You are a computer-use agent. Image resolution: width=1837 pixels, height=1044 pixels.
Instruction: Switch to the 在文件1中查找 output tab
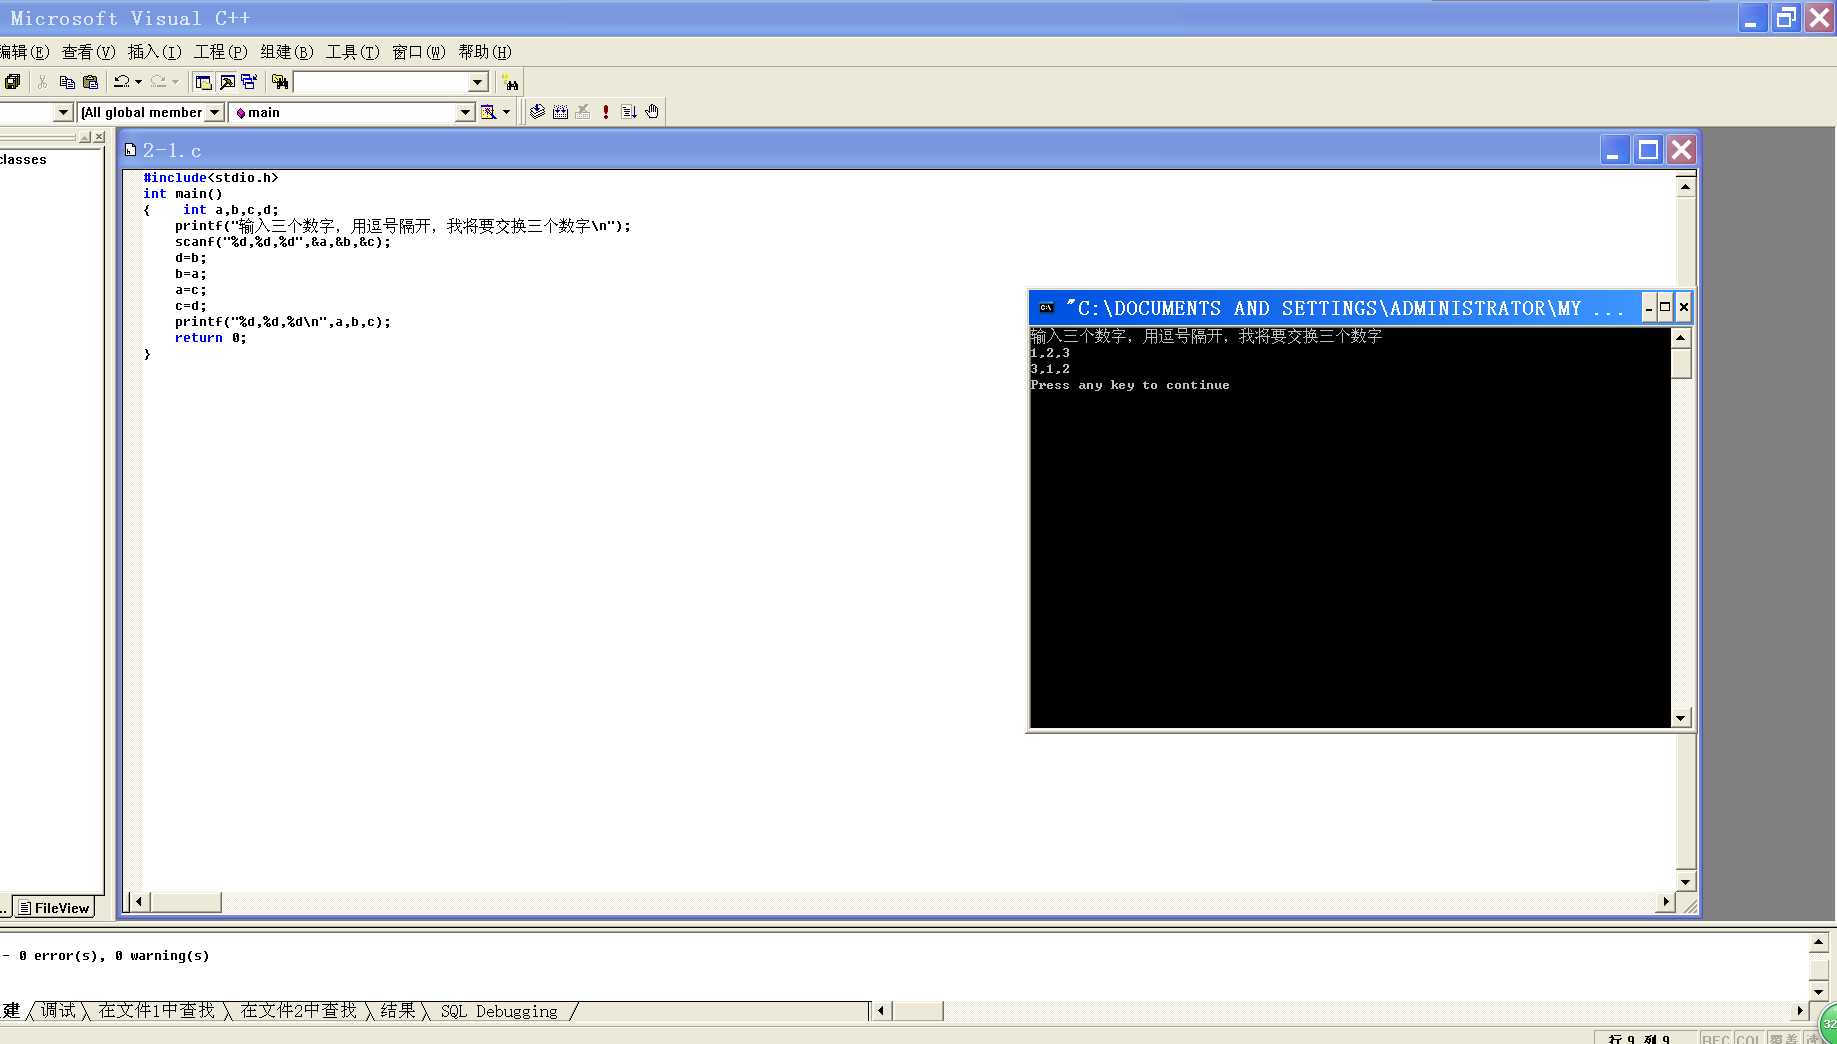point(156,1011)
